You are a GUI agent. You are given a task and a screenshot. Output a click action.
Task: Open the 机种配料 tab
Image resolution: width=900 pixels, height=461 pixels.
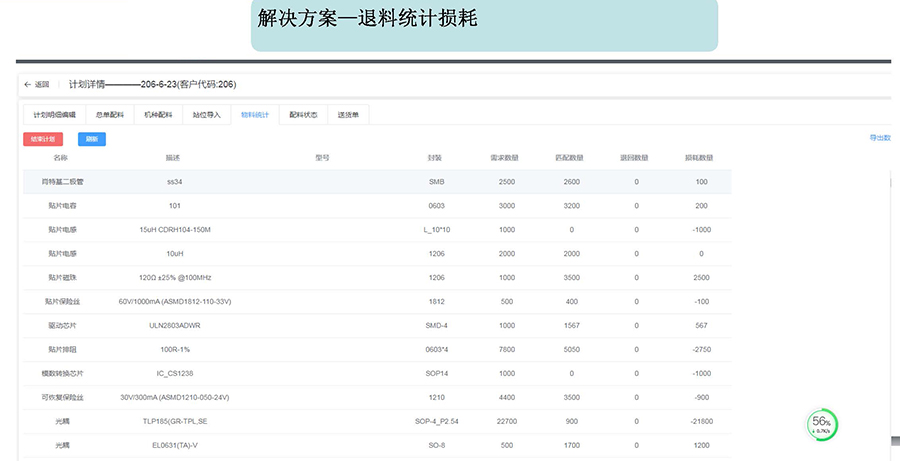click(158, 115)
